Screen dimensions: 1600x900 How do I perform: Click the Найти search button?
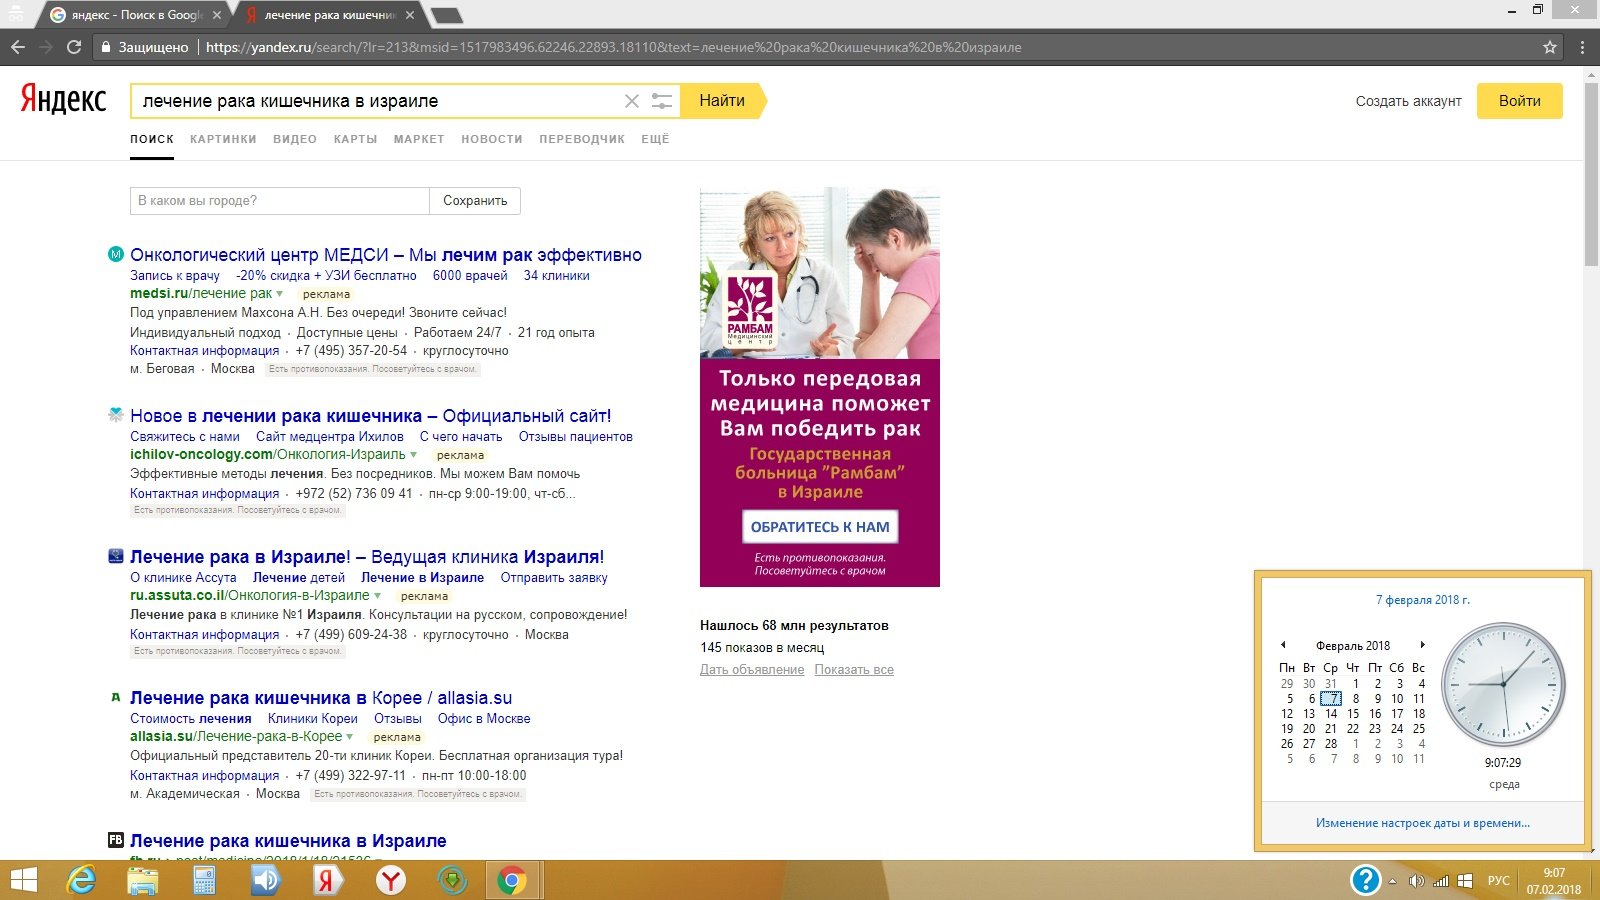click(x=722, y=101)
